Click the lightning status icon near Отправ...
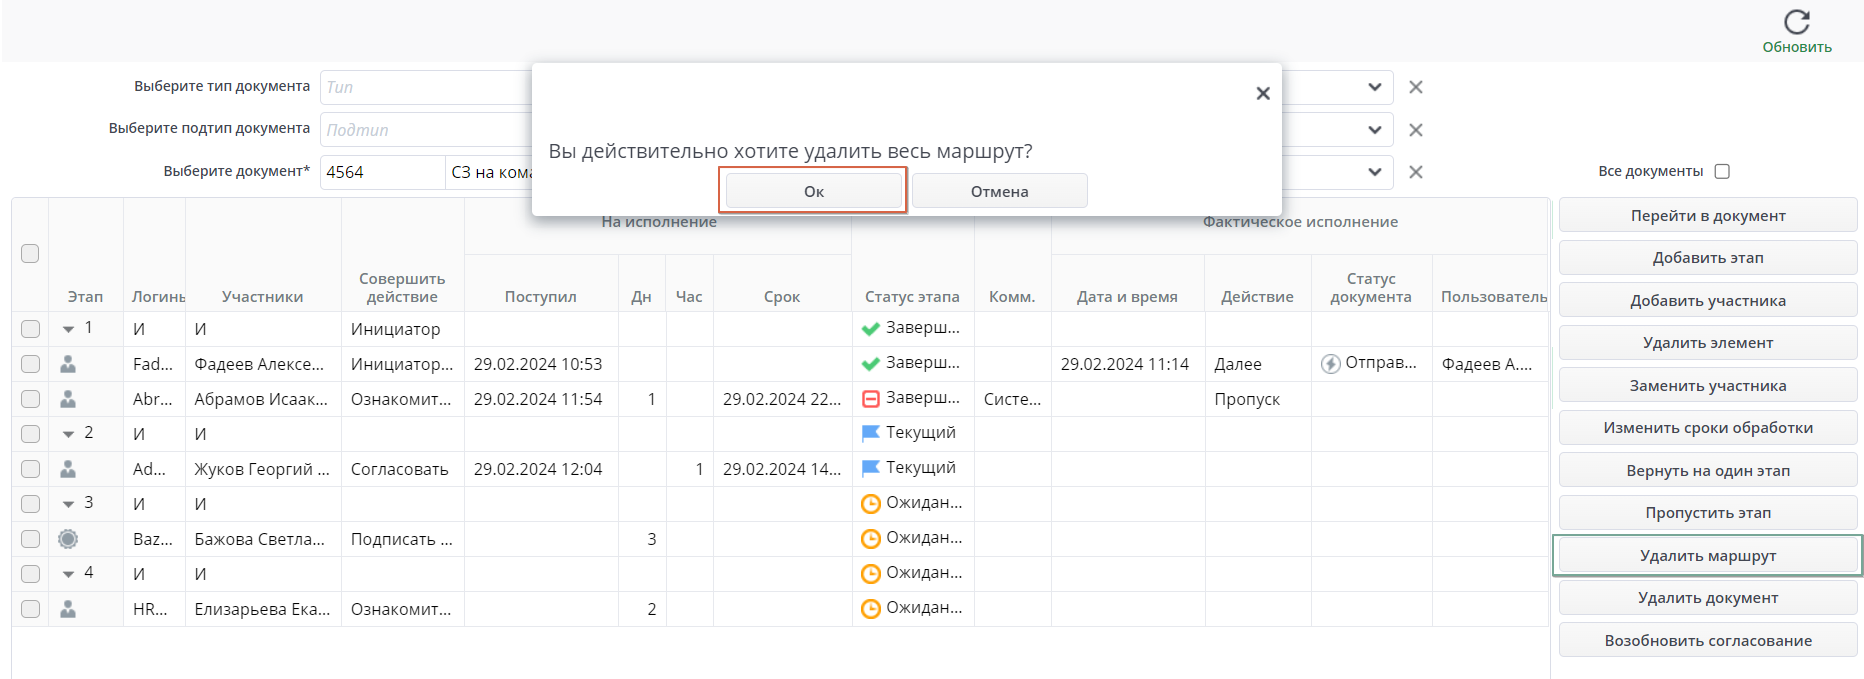The width and height of the screenshot is (1864, 679). [x=1330, y=364]
